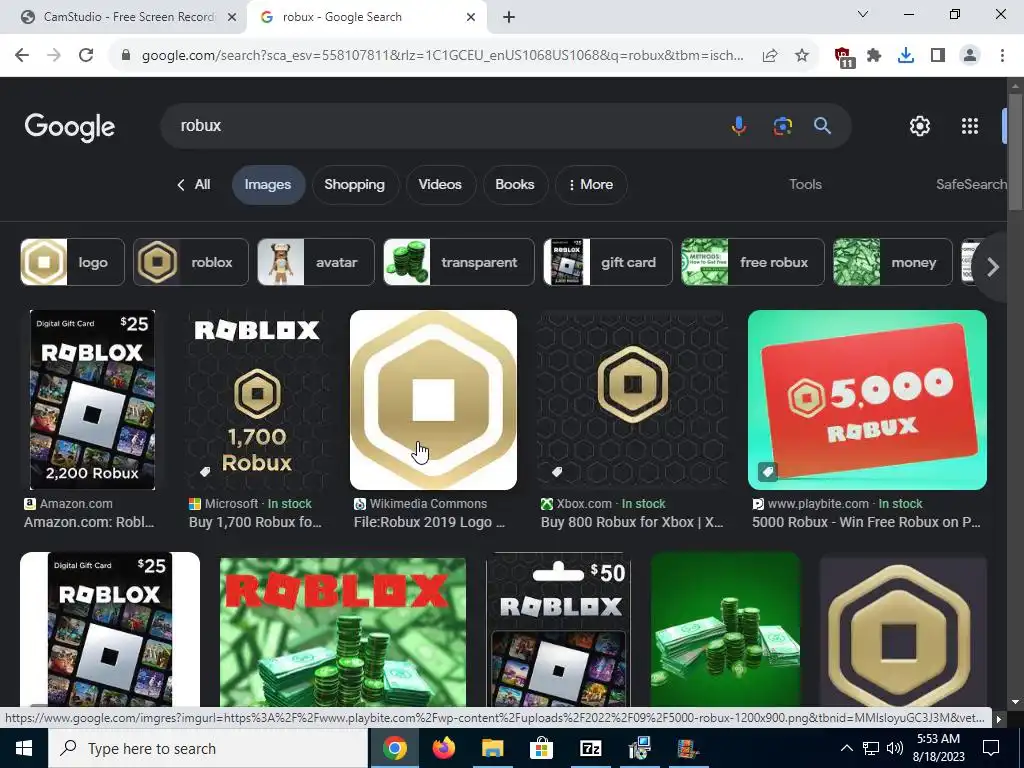The height and width of the screenshot is (768, 1024).
Task: Open the 5,000 Robux red card image
Action: pyautogui.click(x=867, y=400)
